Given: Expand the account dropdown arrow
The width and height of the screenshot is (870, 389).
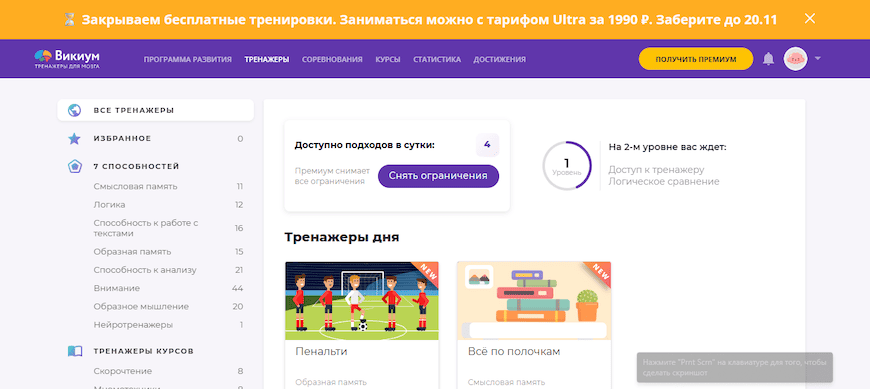Looking at the screenshot, I should pos(817,59).
